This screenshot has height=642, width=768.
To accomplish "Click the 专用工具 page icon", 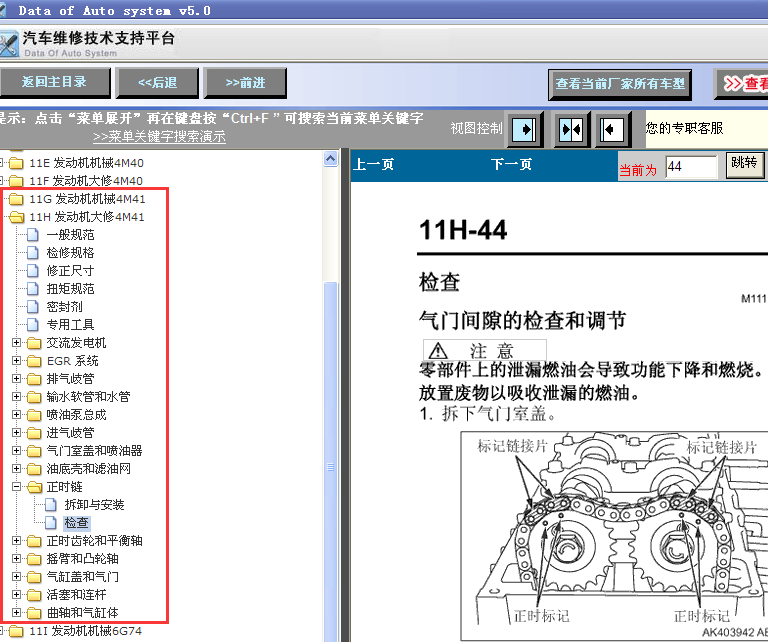I will pos(33,325).
